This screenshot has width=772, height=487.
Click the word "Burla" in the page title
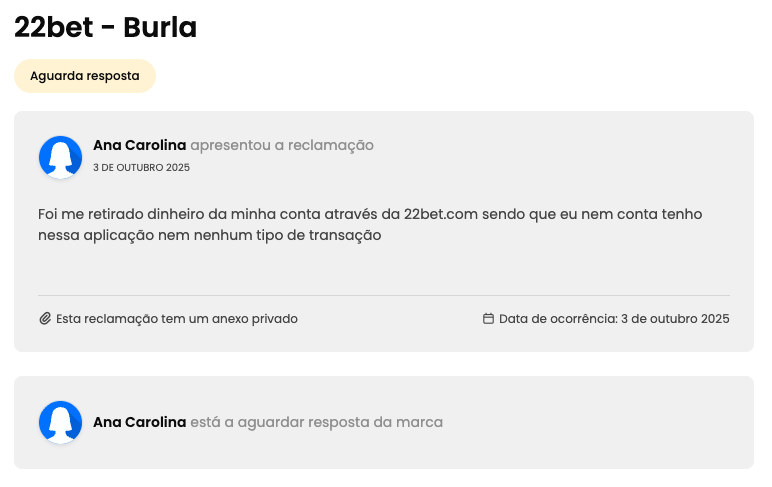pyautogui.click(x=160, y=28)
